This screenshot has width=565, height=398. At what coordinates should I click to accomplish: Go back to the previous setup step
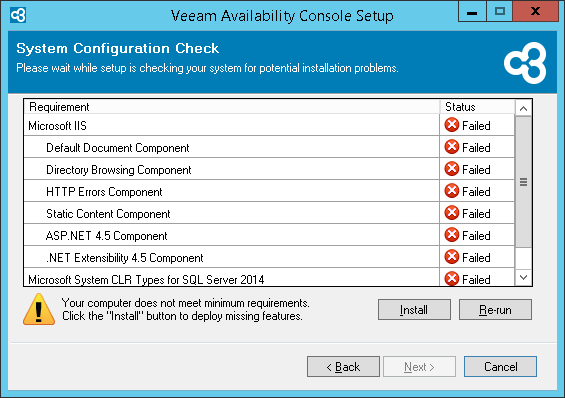(343, 367)
